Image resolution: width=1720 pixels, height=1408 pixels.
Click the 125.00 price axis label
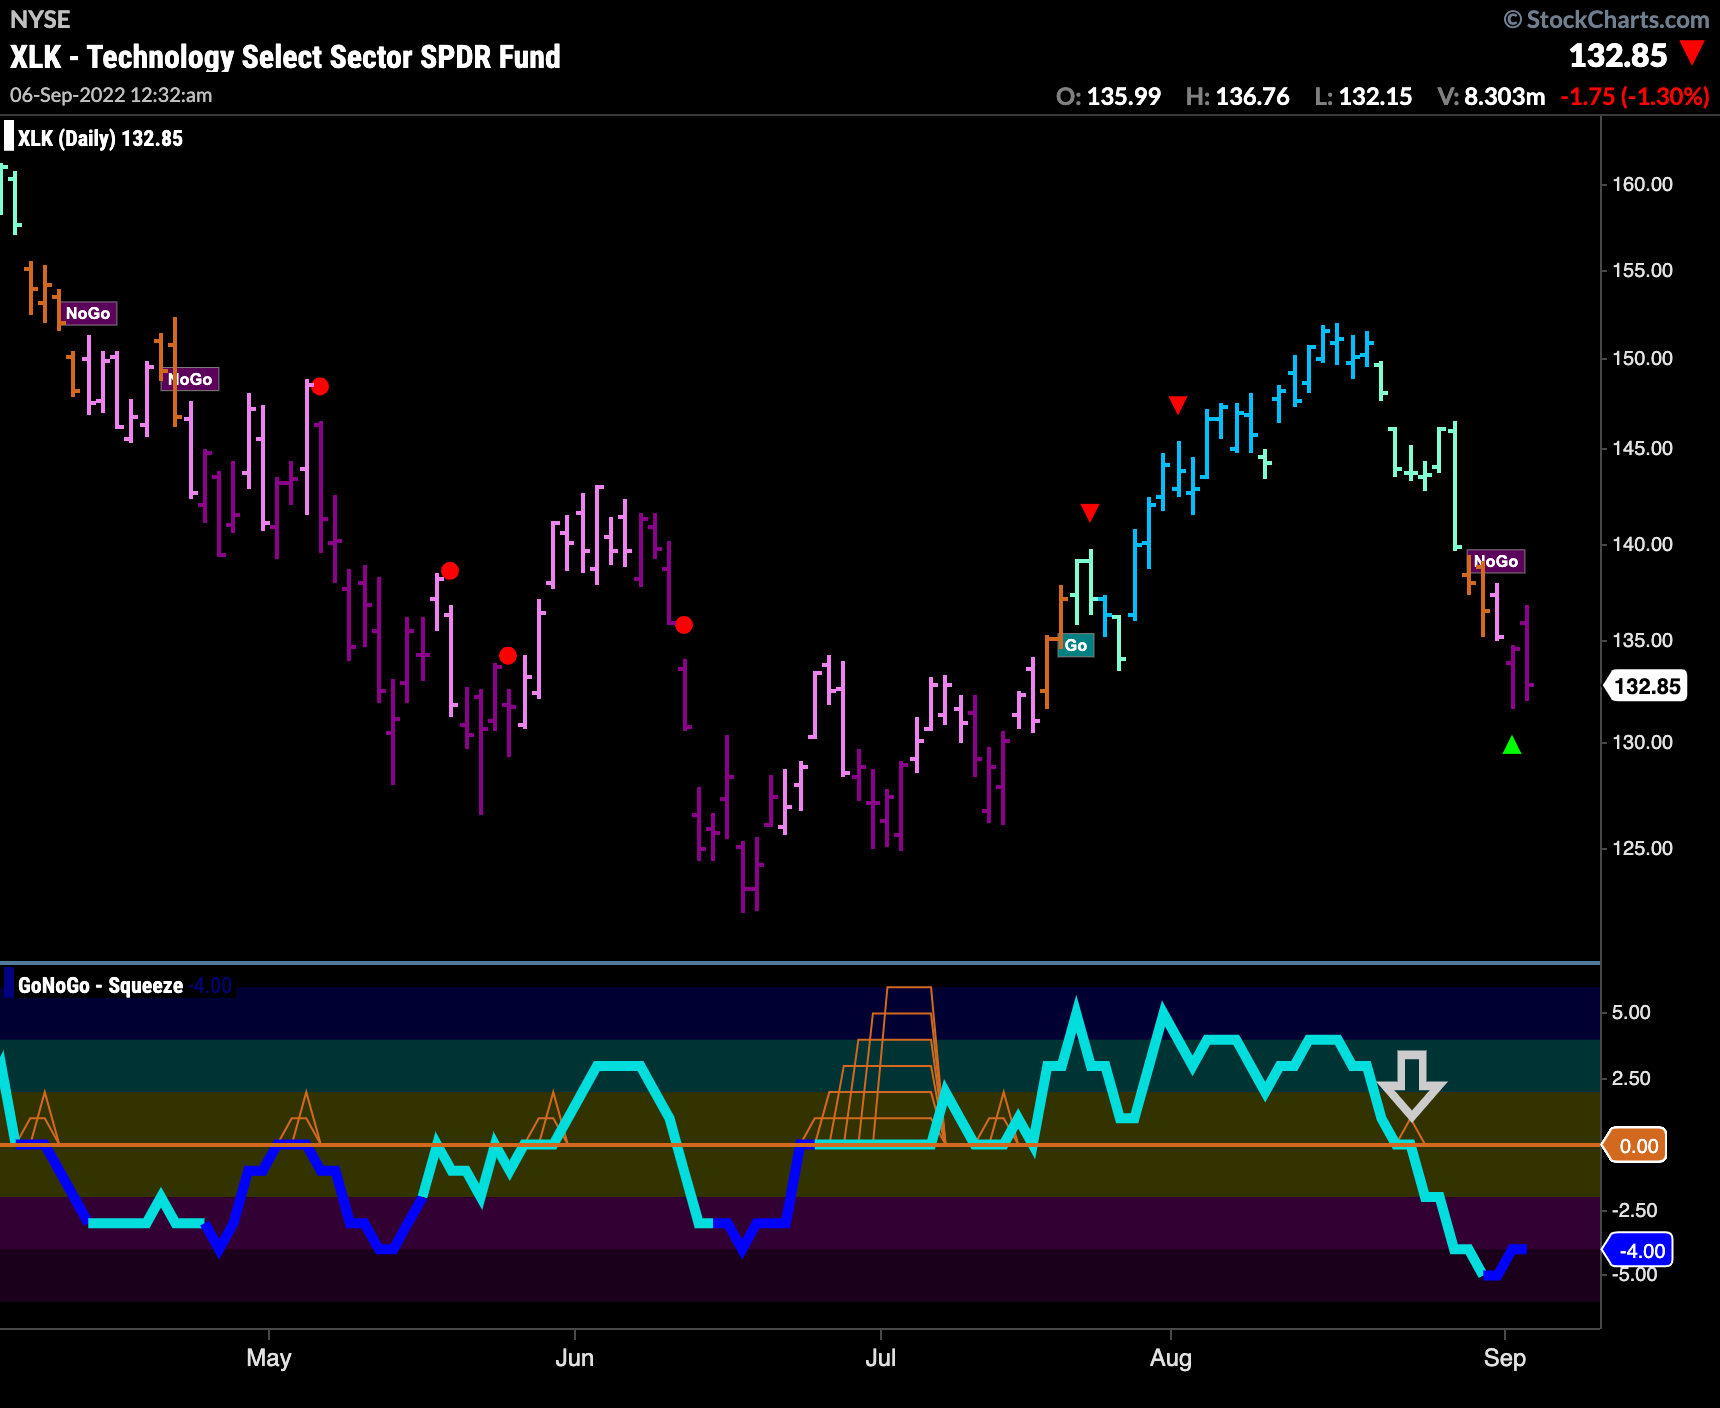point(1642,848)
